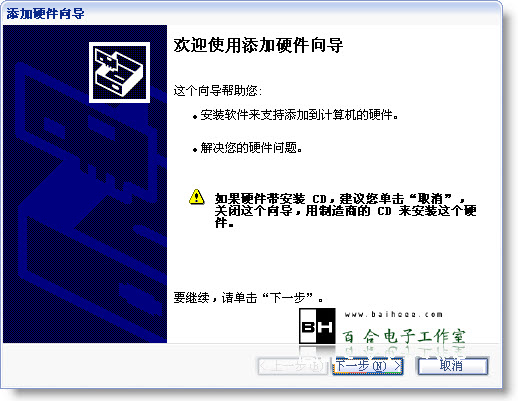Viewport: 518px width, 401px height.
Task: Click the line 解决您的硬件问题
Action: 251,148
